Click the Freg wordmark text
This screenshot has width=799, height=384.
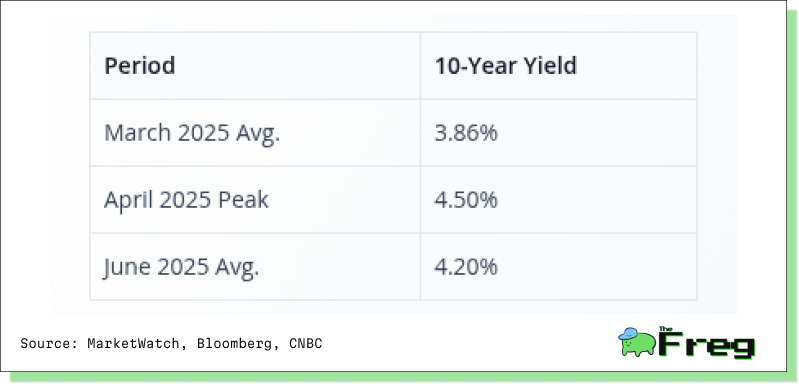point(706,345)
